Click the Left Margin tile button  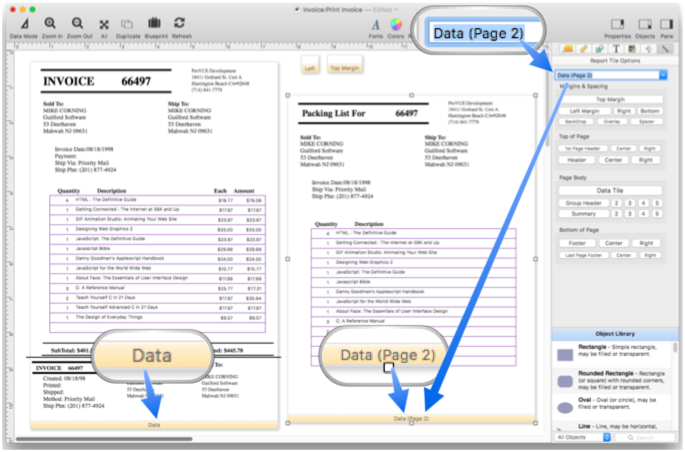click(584, 111)
